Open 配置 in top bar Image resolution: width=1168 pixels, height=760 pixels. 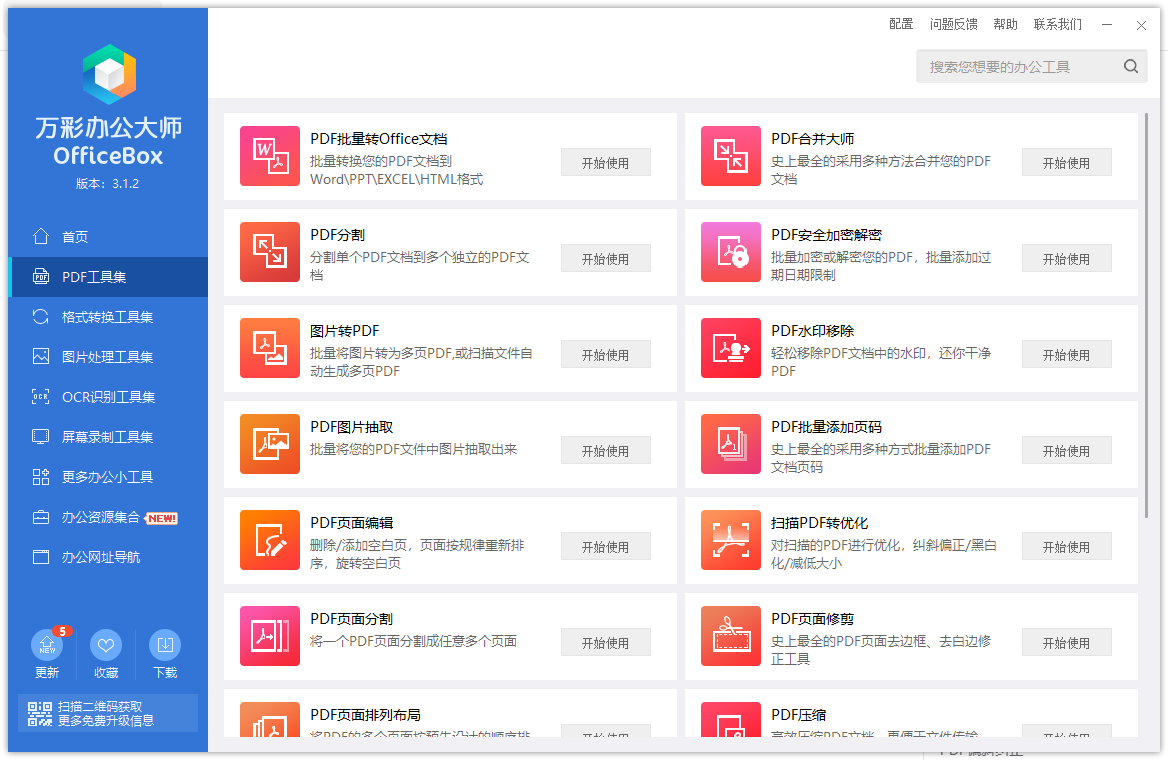click(901, 24)
